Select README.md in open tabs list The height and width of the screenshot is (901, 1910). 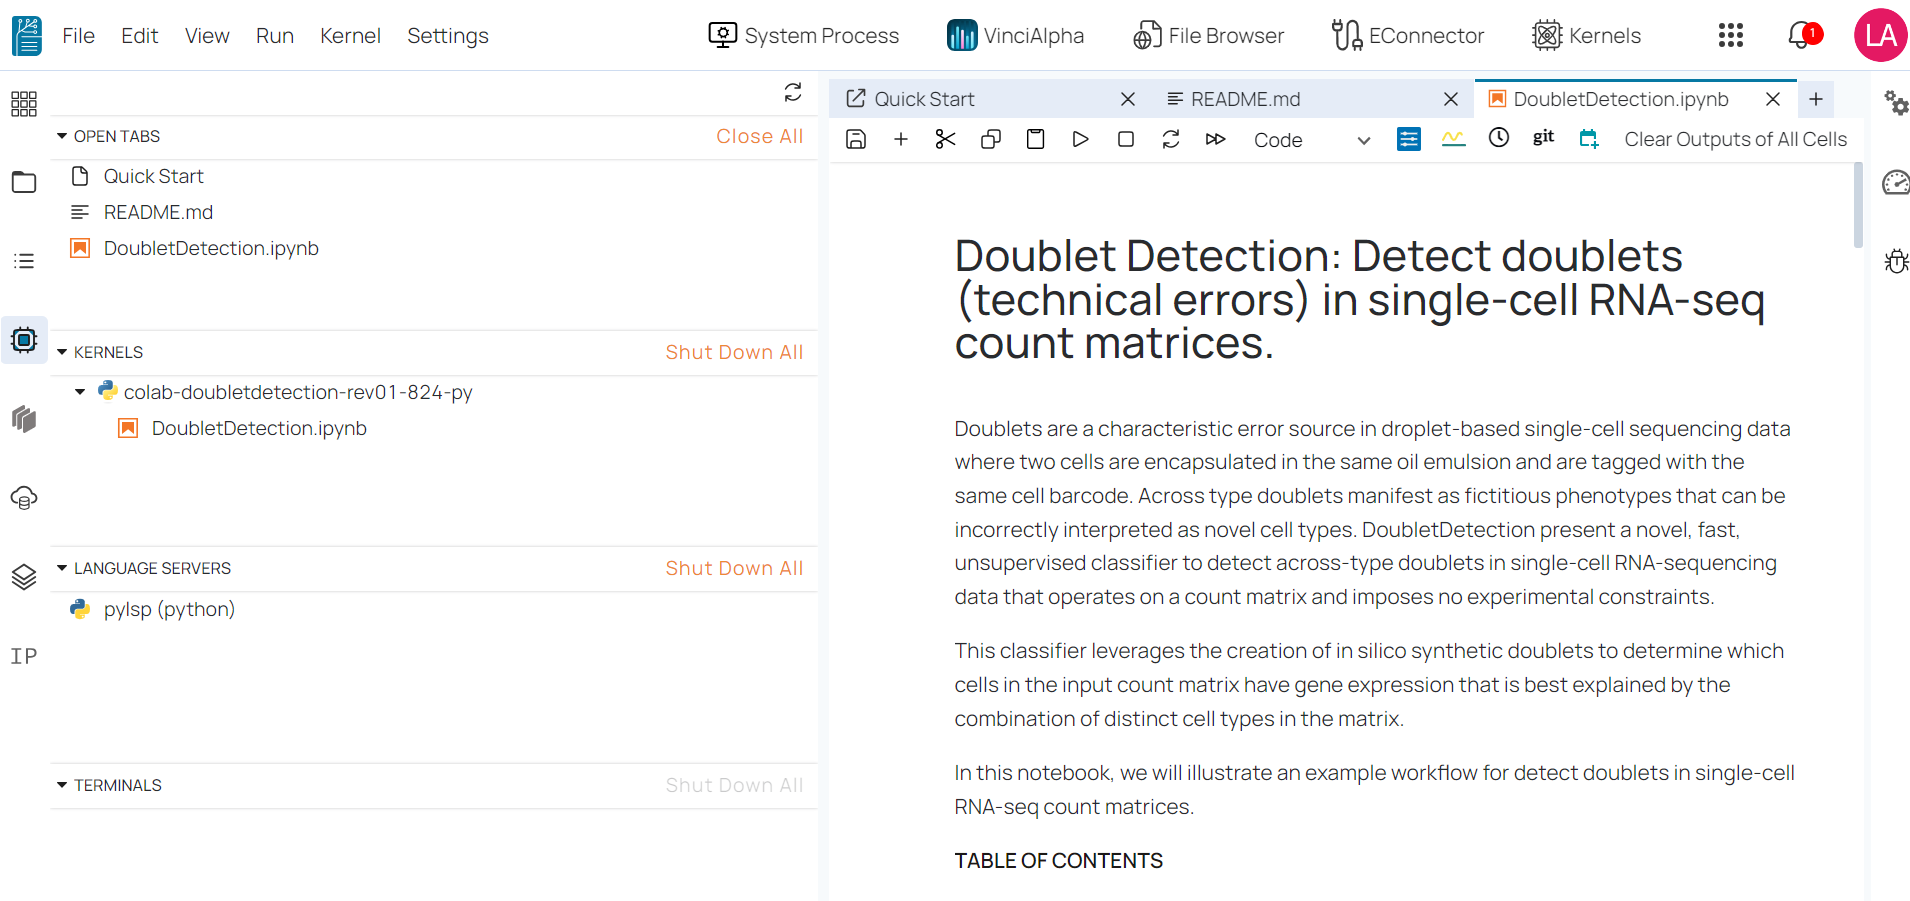point(158,212)
